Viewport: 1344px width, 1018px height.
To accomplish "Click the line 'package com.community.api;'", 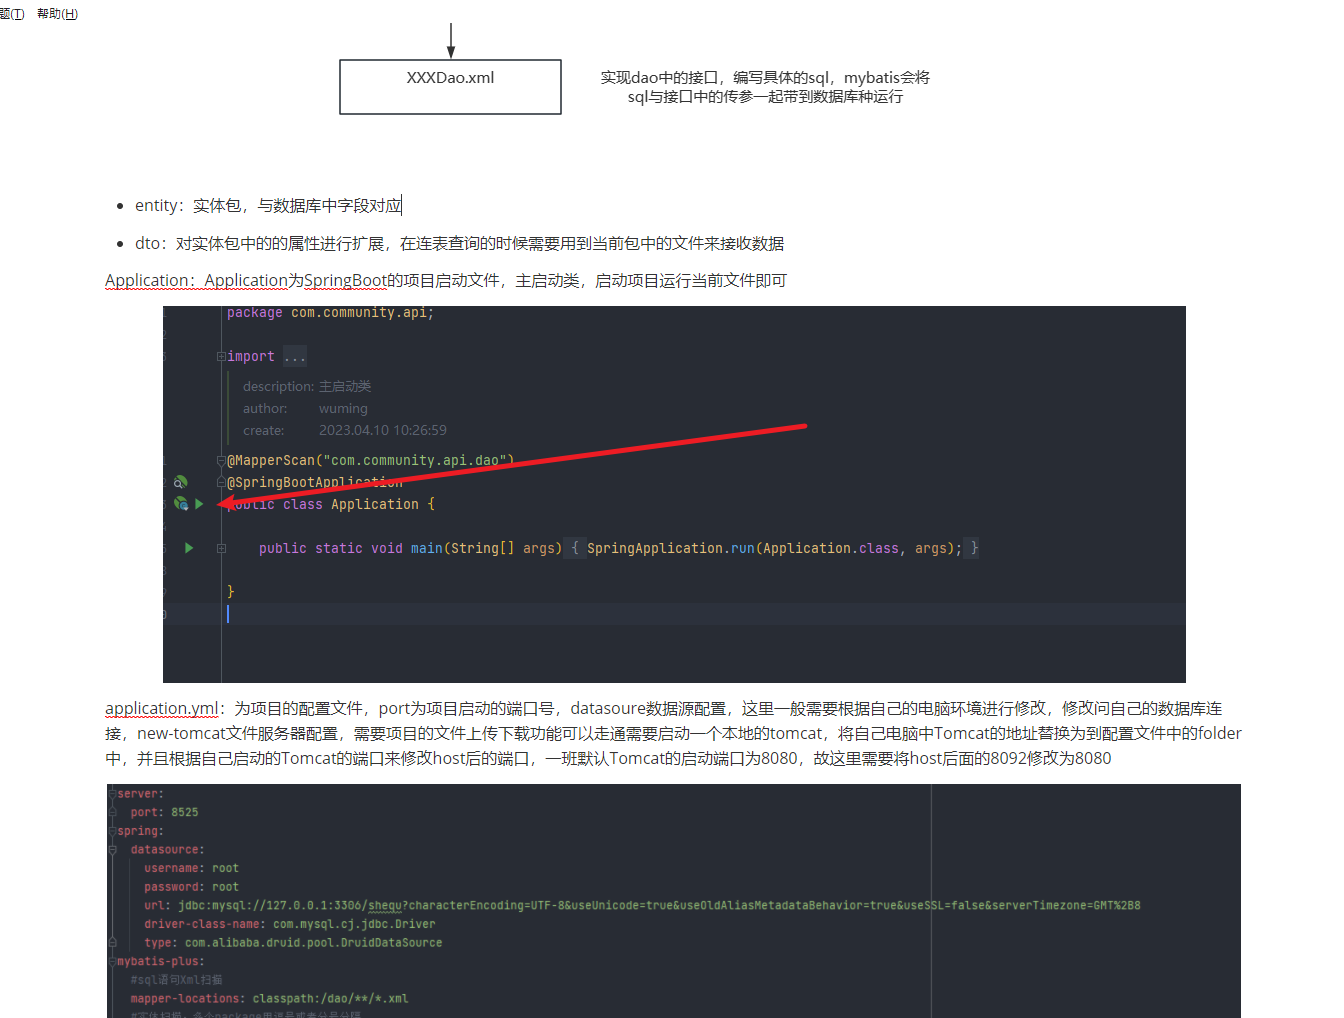I will [x=330, y=313].
